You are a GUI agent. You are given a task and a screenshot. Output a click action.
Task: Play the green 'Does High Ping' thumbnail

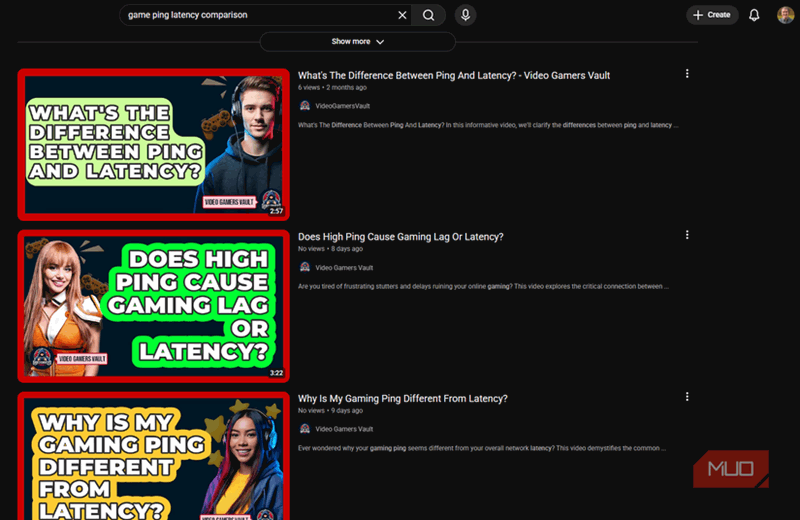[x=153, y=307]
